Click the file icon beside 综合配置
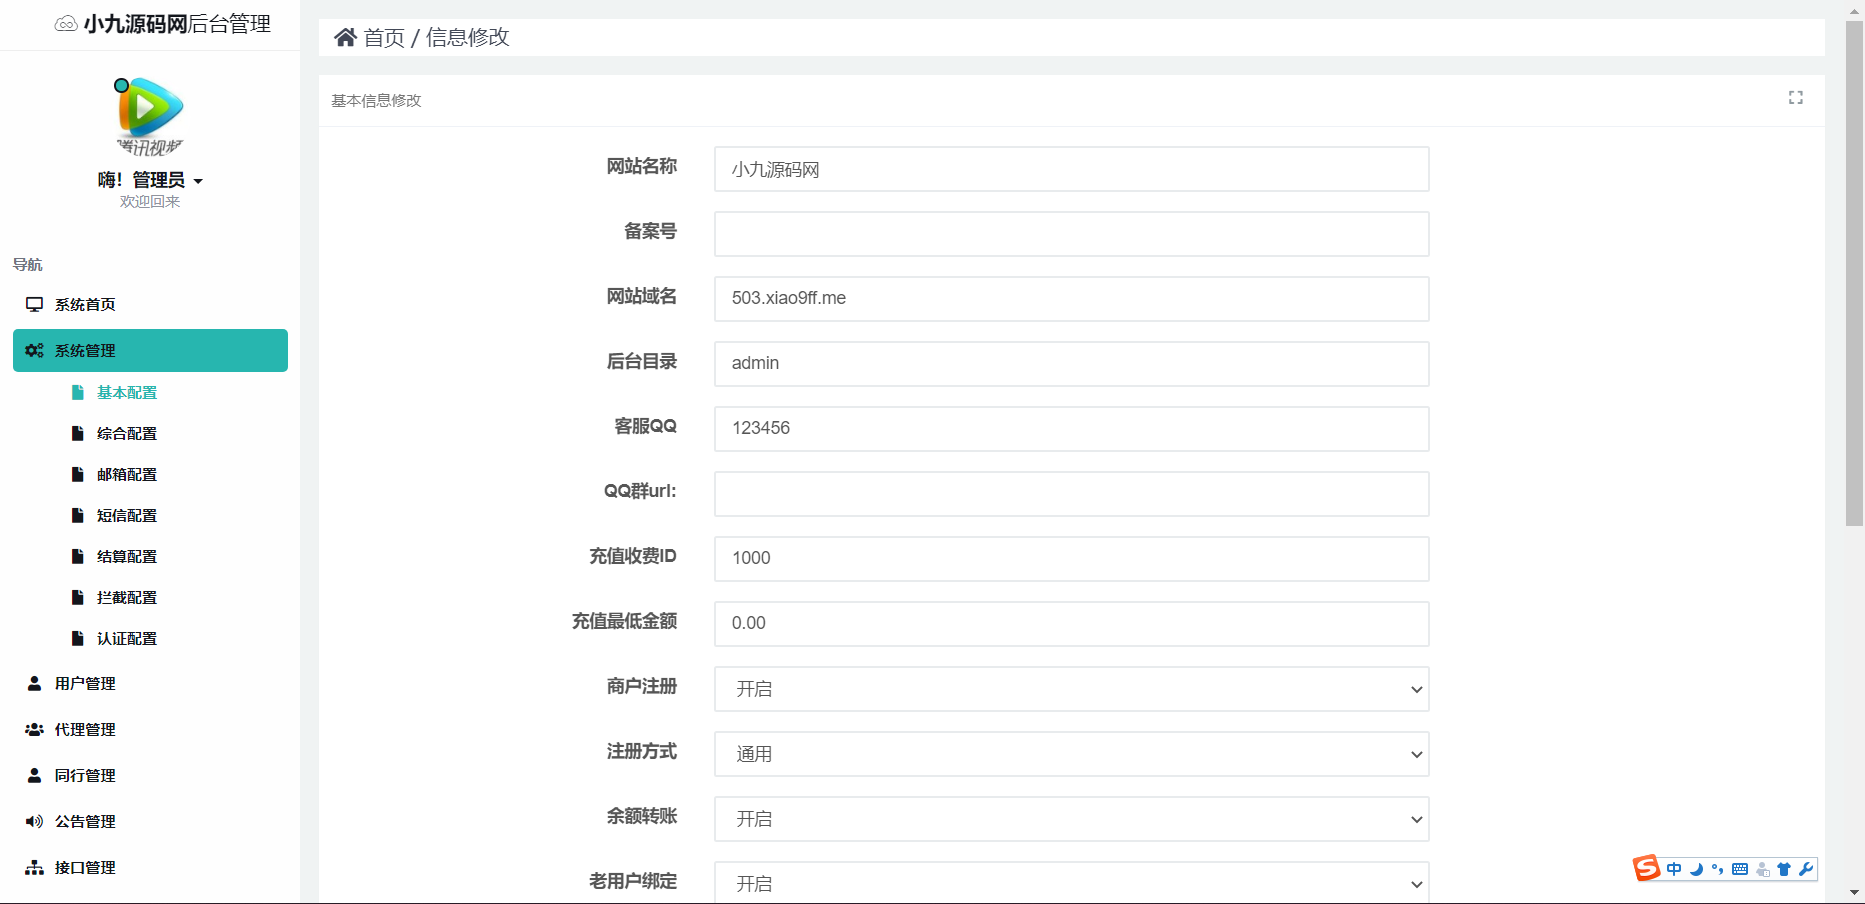This screenshot has height=904, width=1865. [78, 433]
